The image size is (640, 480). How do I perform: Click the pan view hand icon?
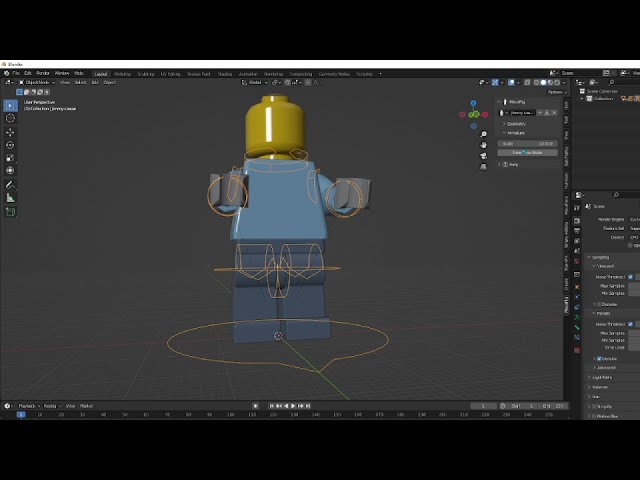pos(484,145)
